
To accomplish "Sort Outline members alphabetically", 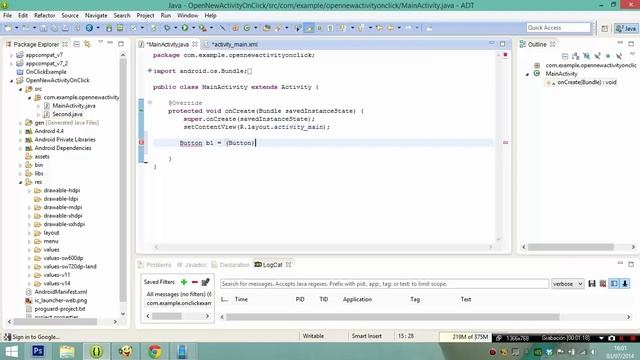I will coord(576,56).
